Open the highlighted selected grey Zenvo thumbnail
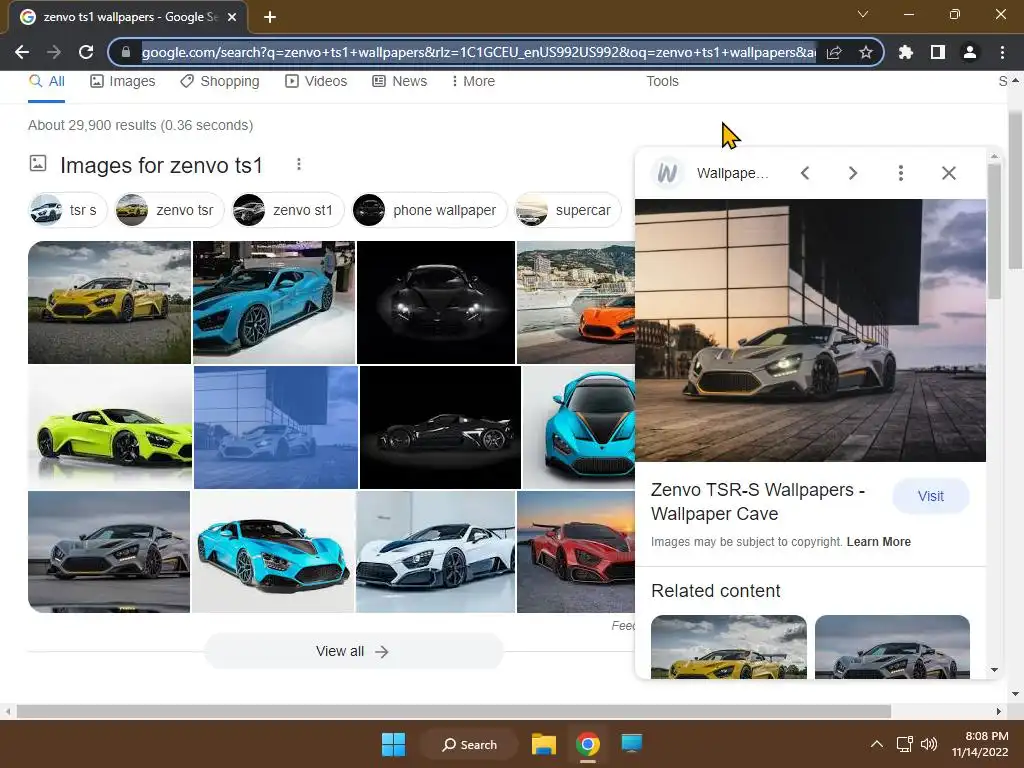 click(x=276, y=427)
